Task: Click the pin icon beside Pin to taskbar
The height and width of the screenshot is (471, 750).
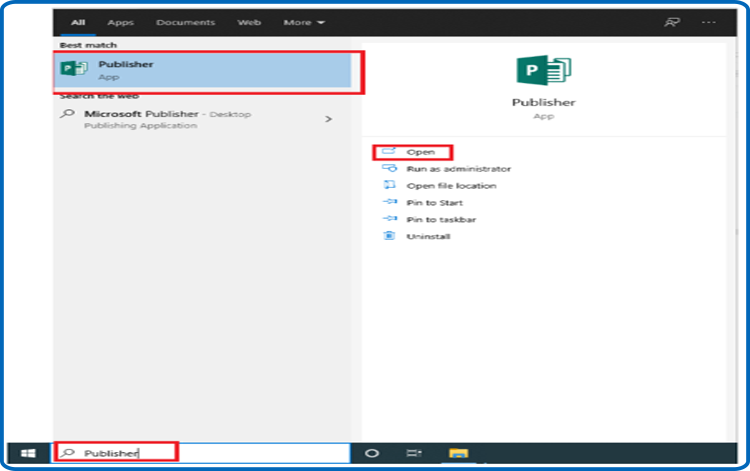Action: [390, 218]
